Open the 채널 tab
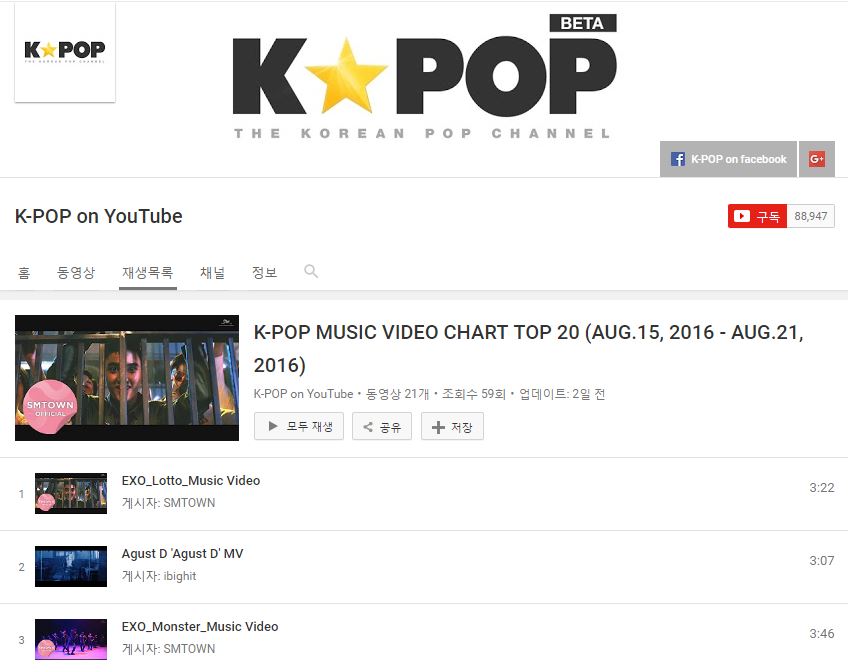 point(213,272)
